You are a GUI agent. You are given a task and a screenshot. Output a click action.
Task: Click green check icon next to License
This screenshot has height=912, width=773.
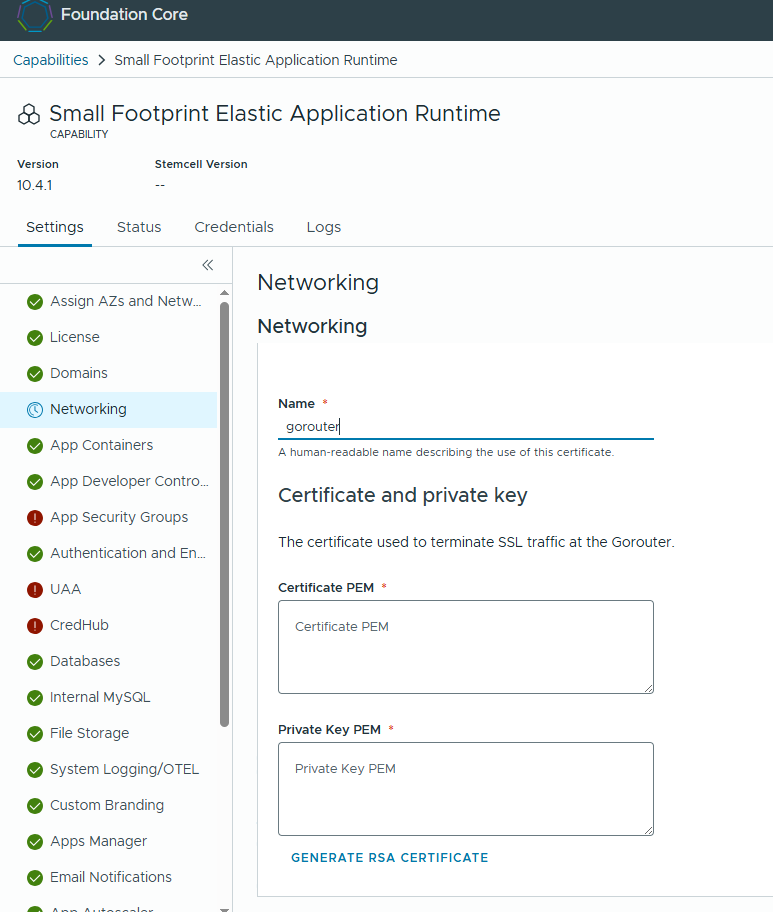(x=35, y=338)
